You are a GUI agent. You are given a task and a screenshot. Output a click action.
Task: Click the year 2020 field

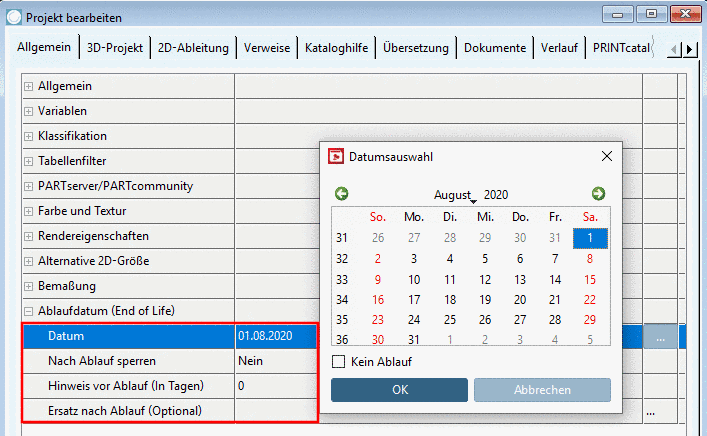pyautogui.click(x=496, y=195)
